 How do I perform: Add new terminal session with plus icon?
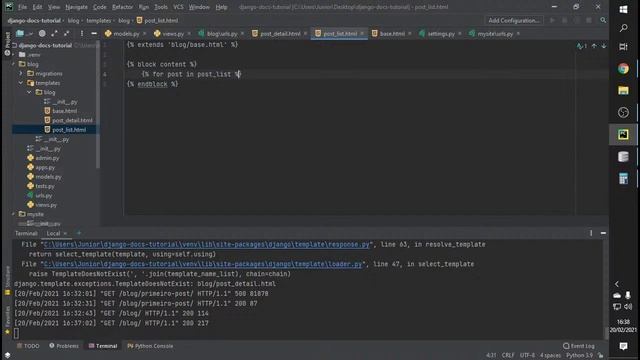[x=79, y=233]
